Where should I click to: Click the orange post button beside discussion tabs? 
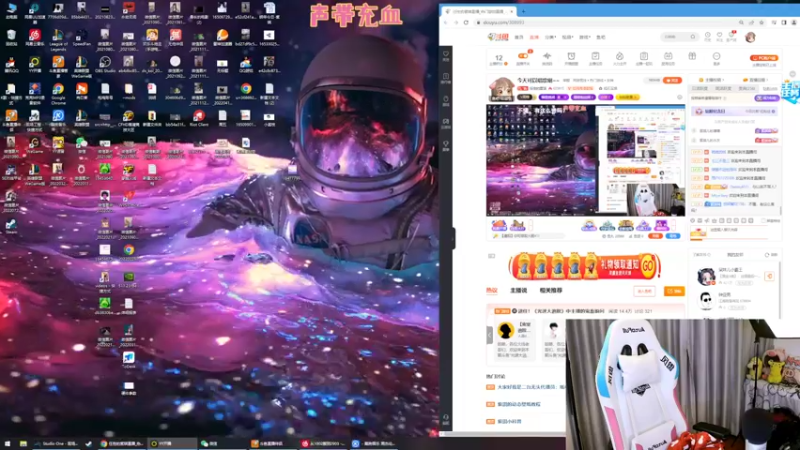[674, 291]
